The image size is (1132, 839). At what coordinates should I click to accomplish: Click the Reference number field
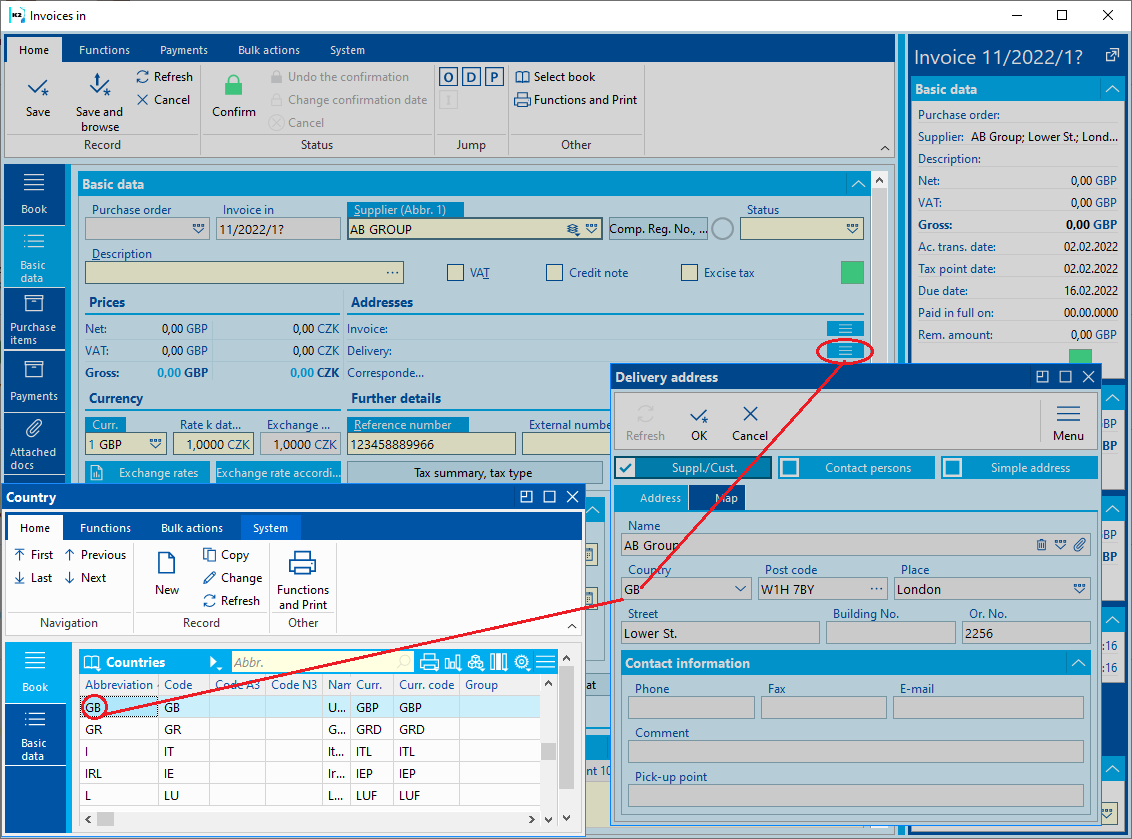coord(431,444)
